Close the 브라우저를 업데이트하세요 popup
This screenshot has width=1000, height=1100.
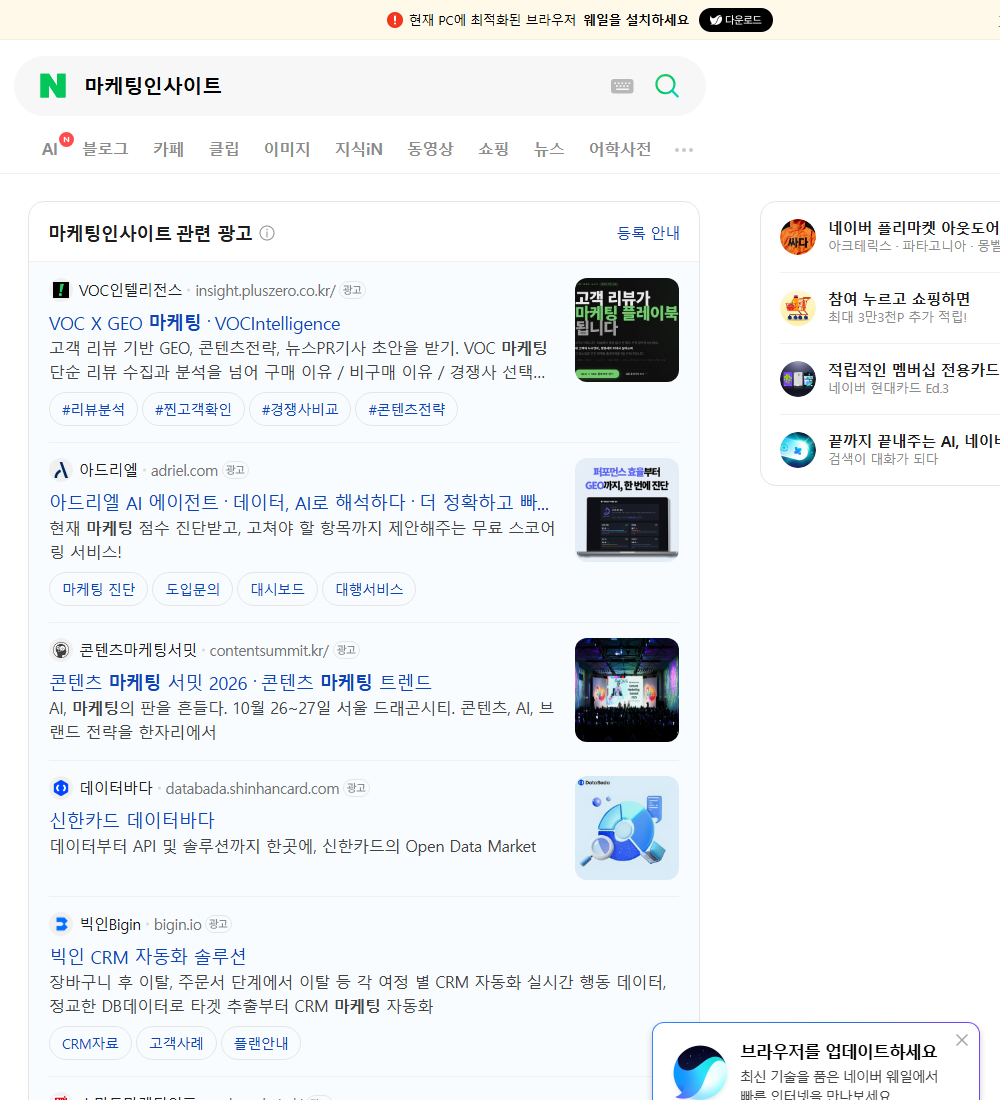click(x=961, y=1040)
